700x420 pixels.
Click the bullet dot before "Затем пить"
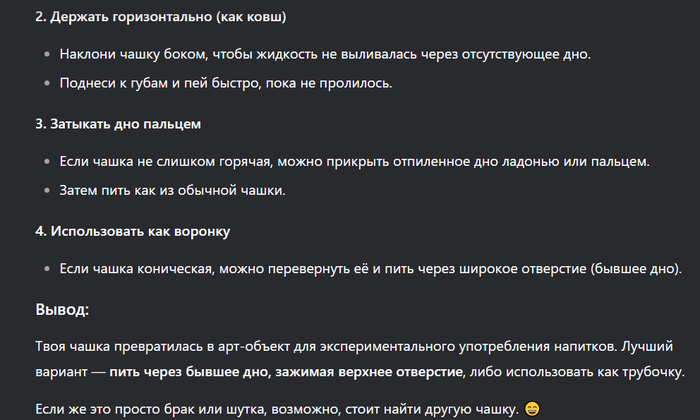[x=47, y=191]
